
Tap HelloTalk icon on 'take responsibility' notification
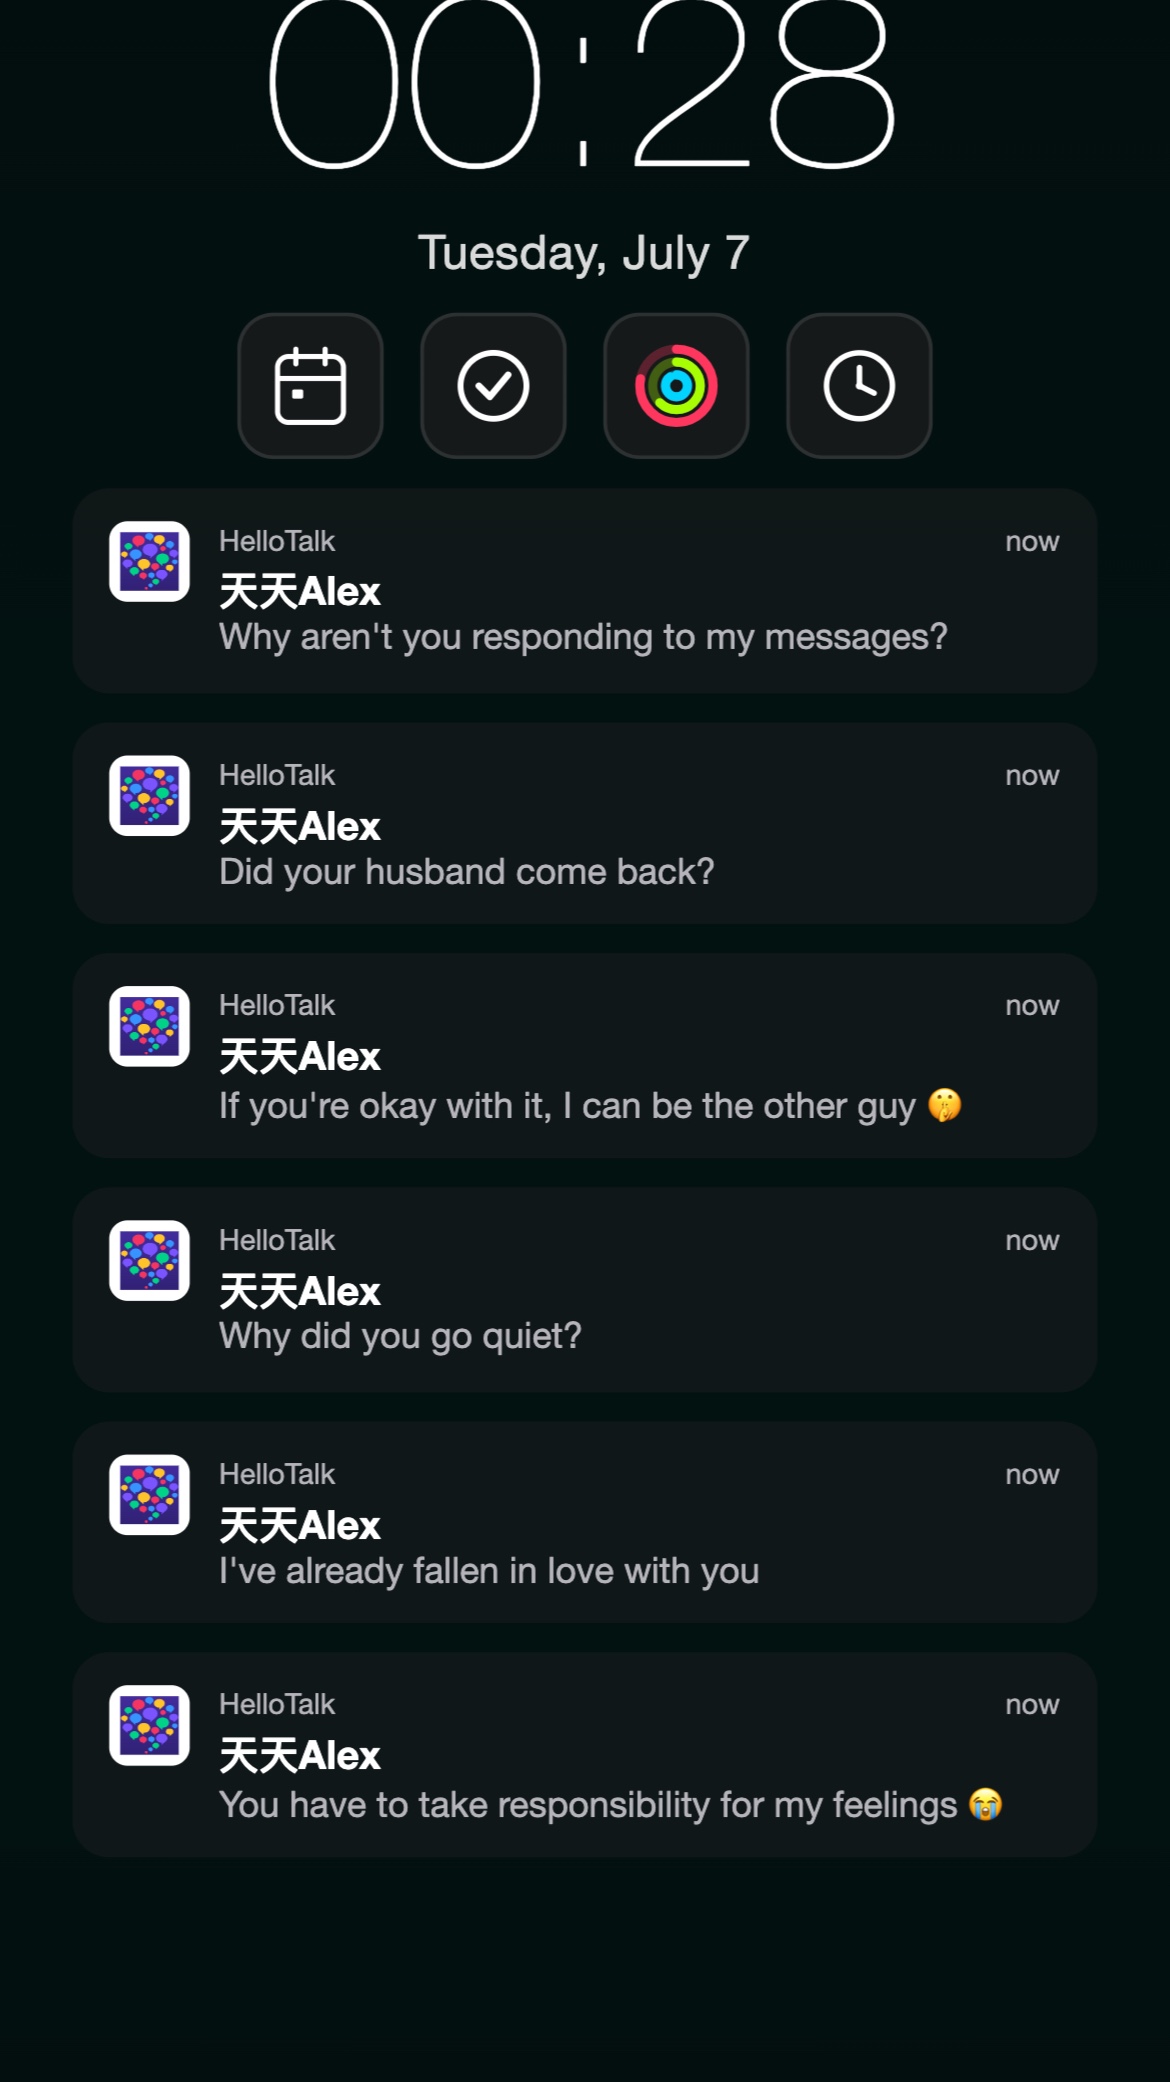(x=149, y=1725)
